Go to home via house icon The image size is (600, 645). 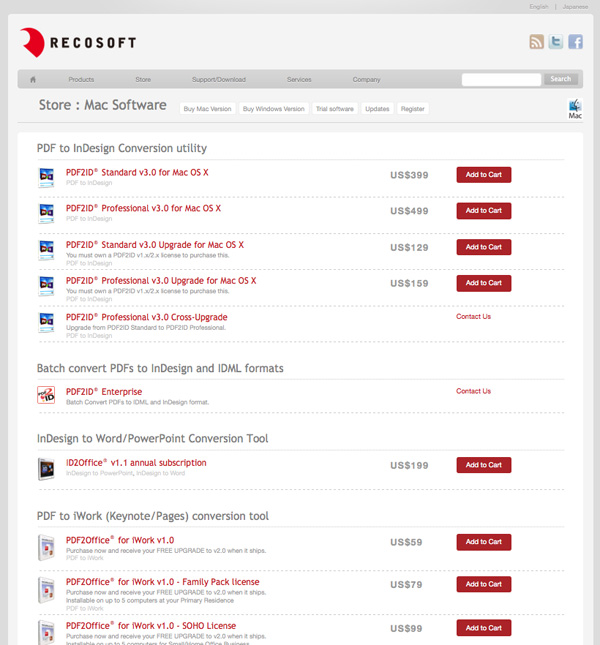(33, 79)
